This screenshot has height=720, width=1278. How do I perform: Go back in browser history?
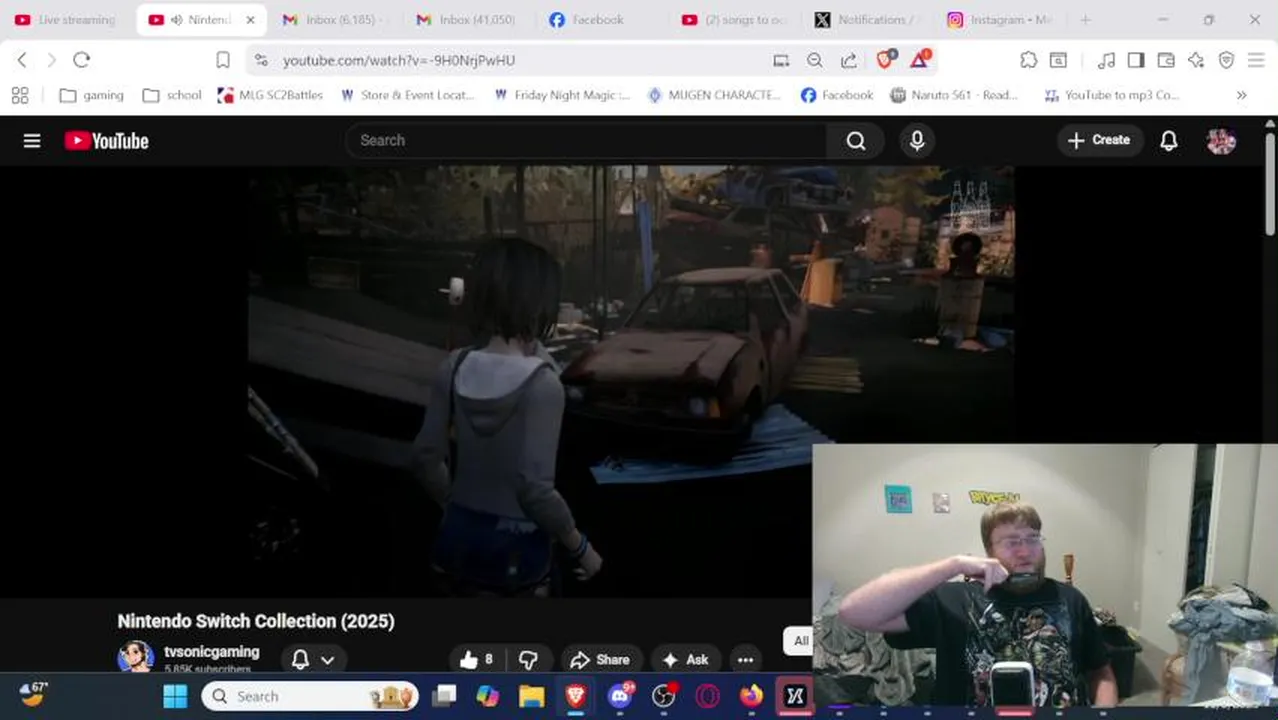pos(22,60)
